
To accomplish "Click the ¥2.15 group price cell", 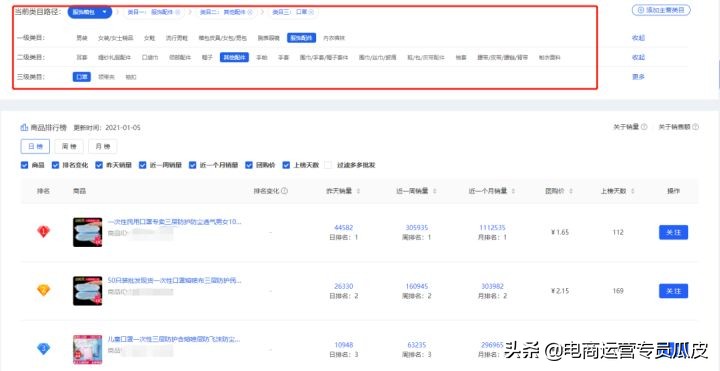I will (560, 291).
